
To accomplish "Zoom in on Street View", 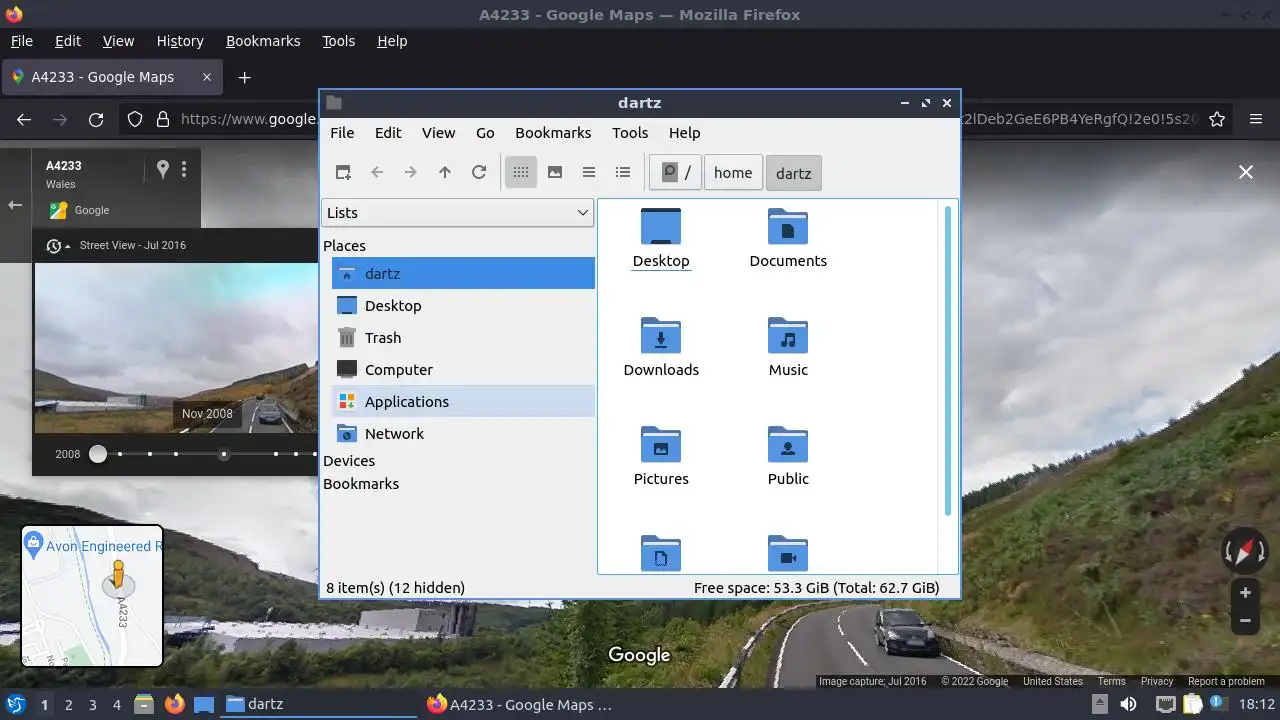I will pyautogui.click(x=1245, y=593).
